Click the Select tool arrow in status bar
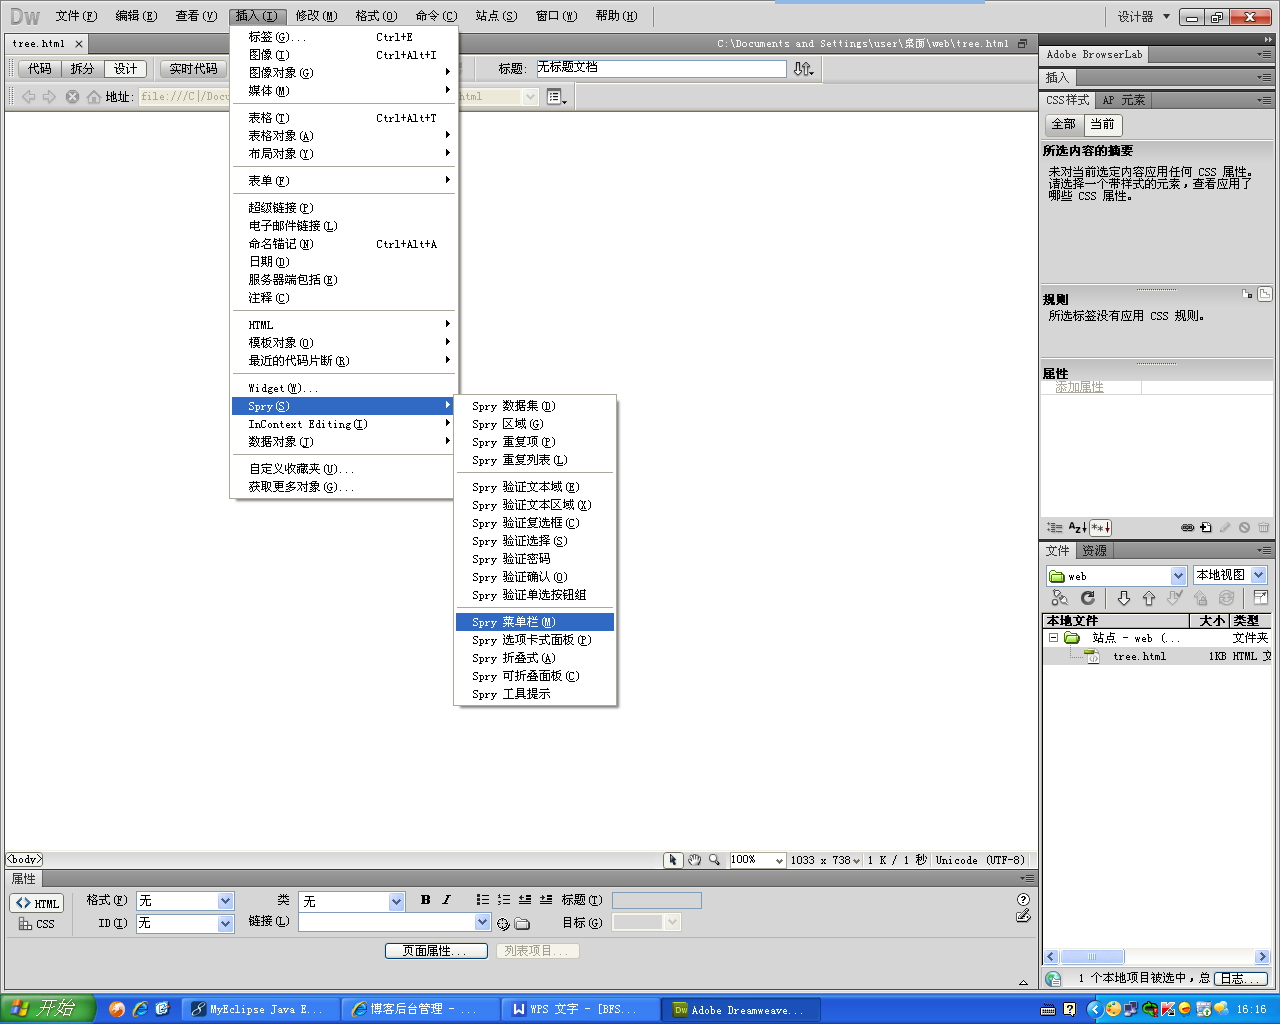This screenshot has height=1024, width=1280. [673, 860]
